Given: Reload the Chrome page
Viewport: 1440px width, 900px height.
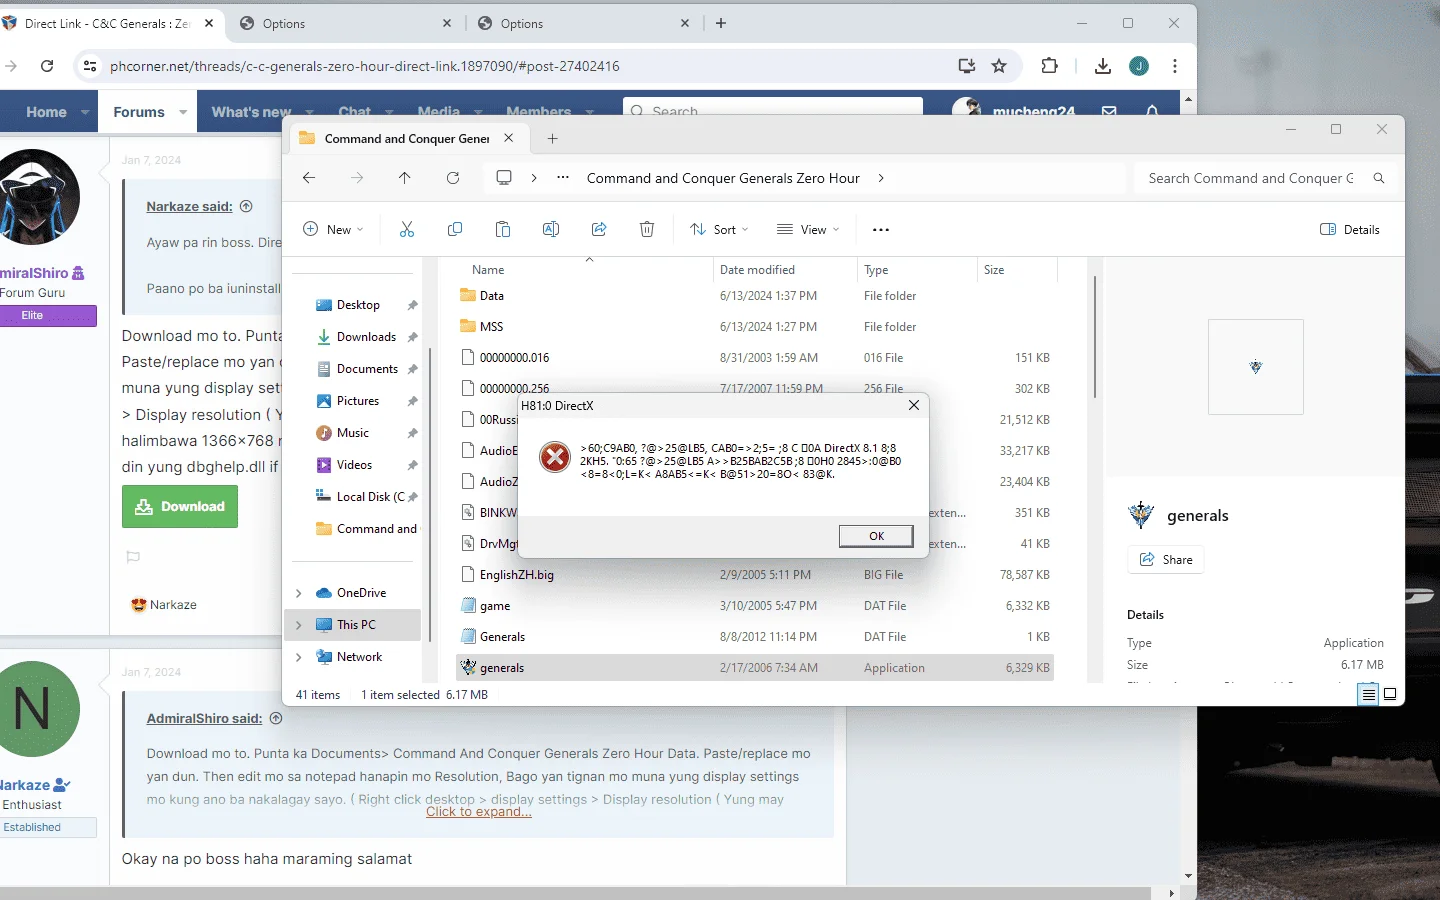Looking at the screenshot, I should click(47, 66).
